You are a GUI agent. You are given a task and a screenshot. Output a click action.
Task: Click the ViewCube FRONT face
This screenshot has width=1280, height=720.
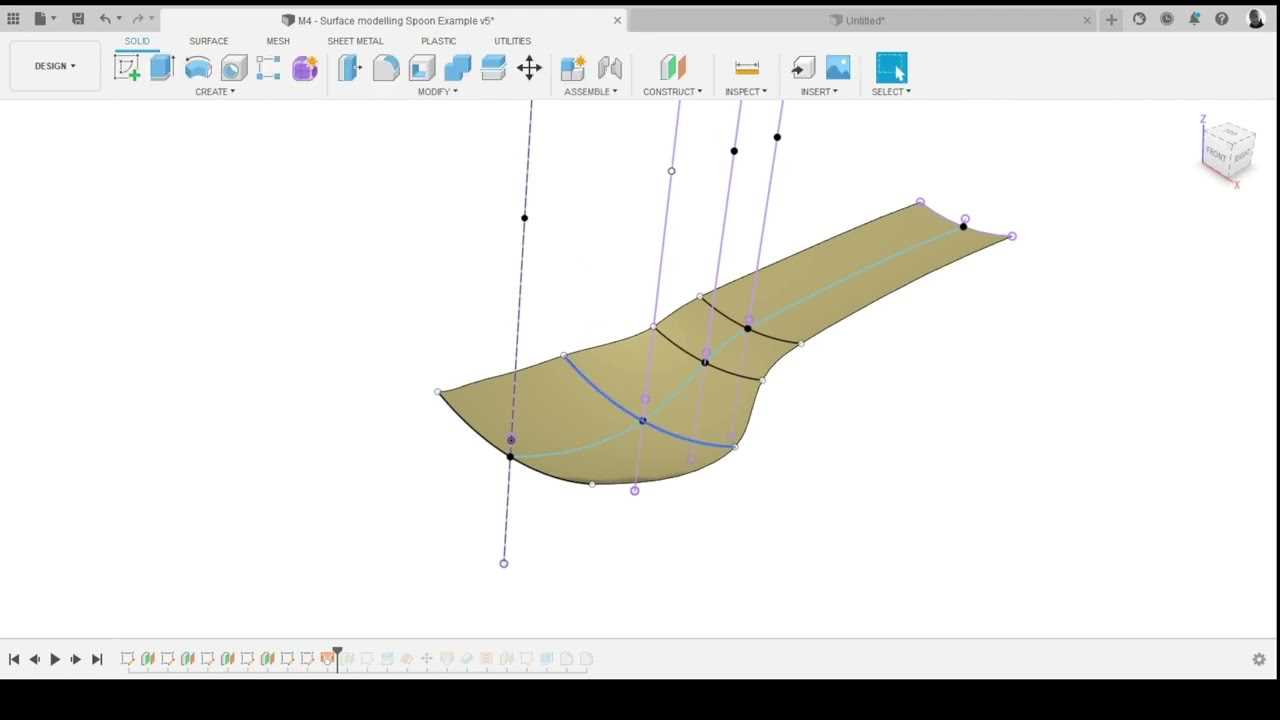(1216, 154)
